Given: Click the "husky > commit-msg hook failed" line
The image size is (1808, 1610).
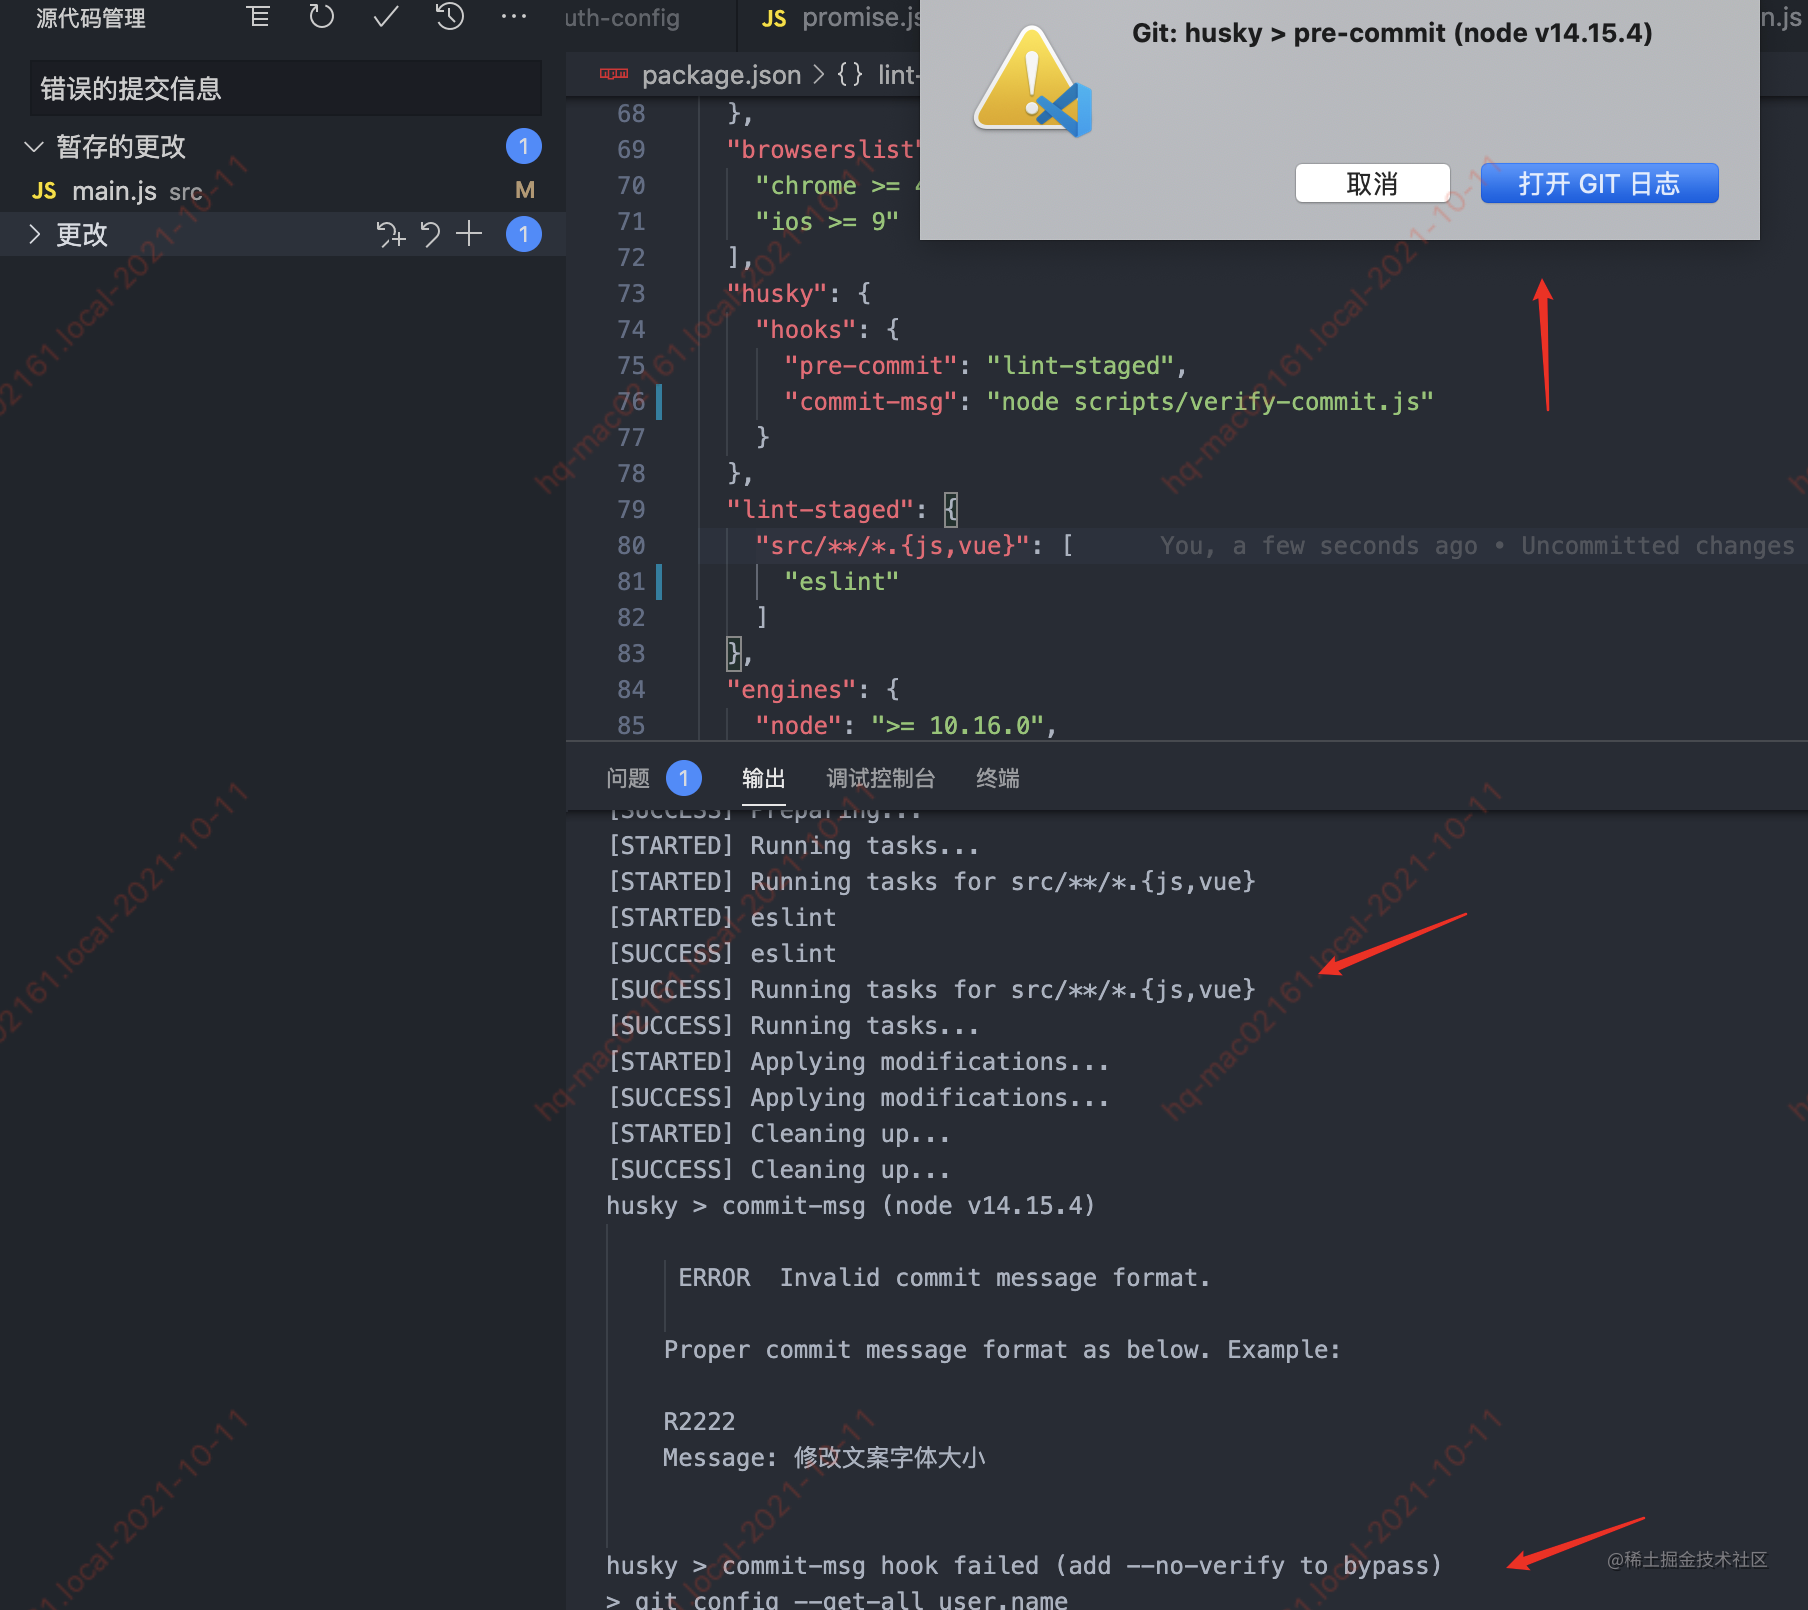Looking at the screenshot, I should [x=1024, y=1566].
